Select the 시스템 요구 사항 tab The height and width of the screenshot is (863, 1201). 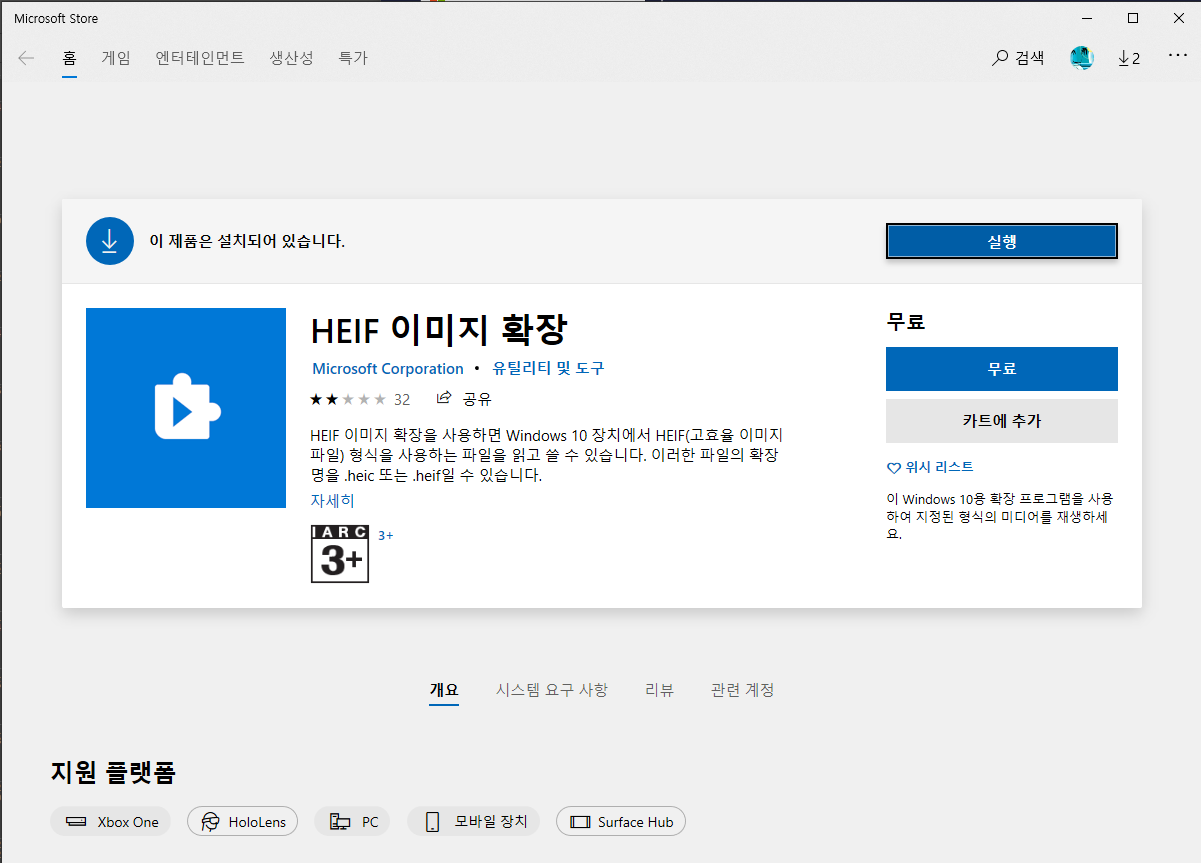[x=551, y=690]
